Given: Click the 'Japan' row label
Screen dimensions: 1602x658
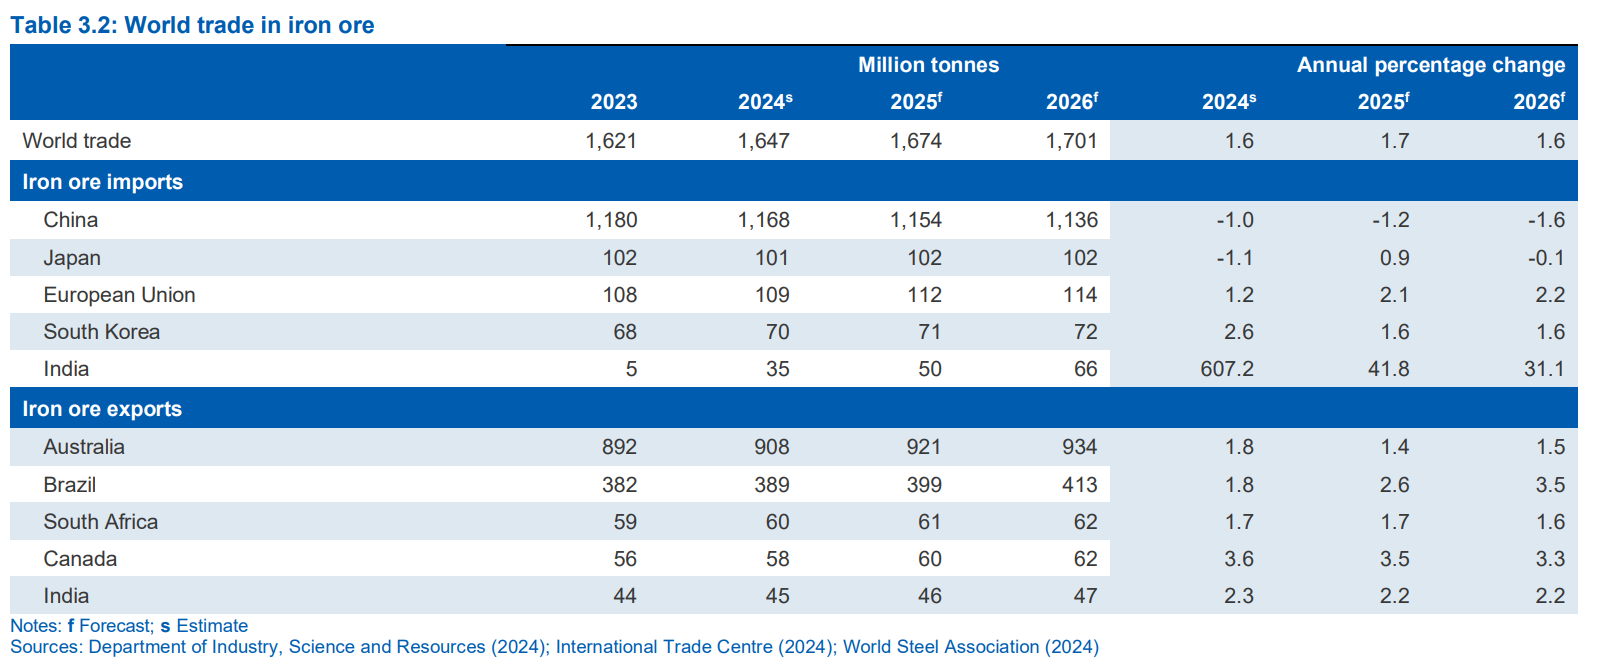Looking at the screenshot, I should [x=72, y=258].
